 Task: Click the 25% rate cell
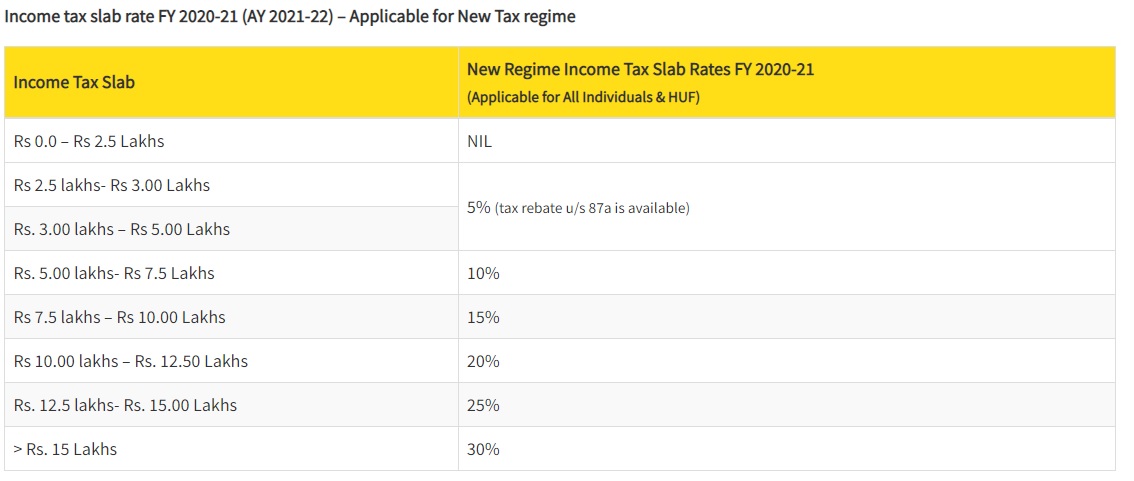[483, 405]
